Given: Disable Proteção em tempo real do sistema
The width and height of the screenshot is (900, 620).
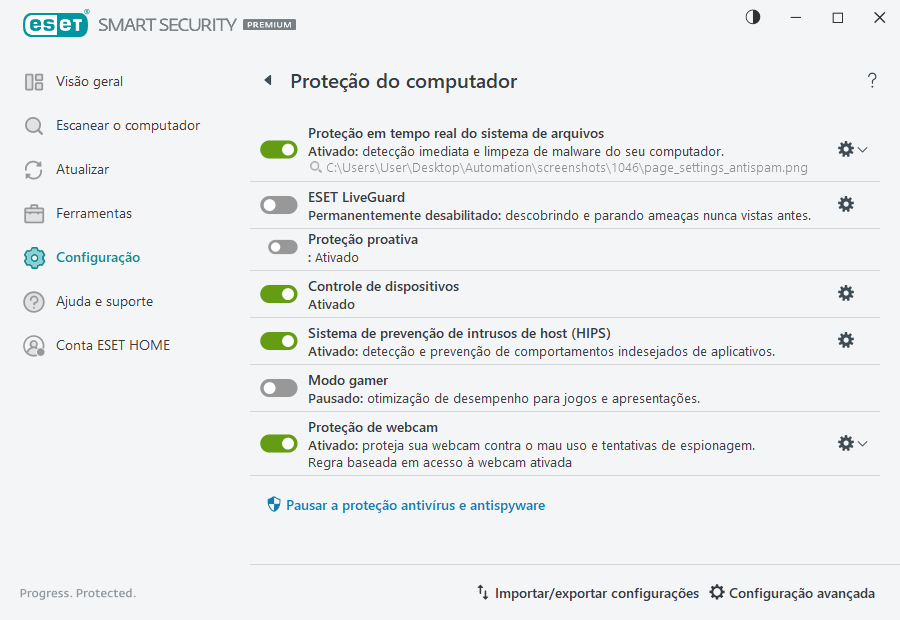Looking at the screenshot, I should pyautogui.click(x=278, y=149).
